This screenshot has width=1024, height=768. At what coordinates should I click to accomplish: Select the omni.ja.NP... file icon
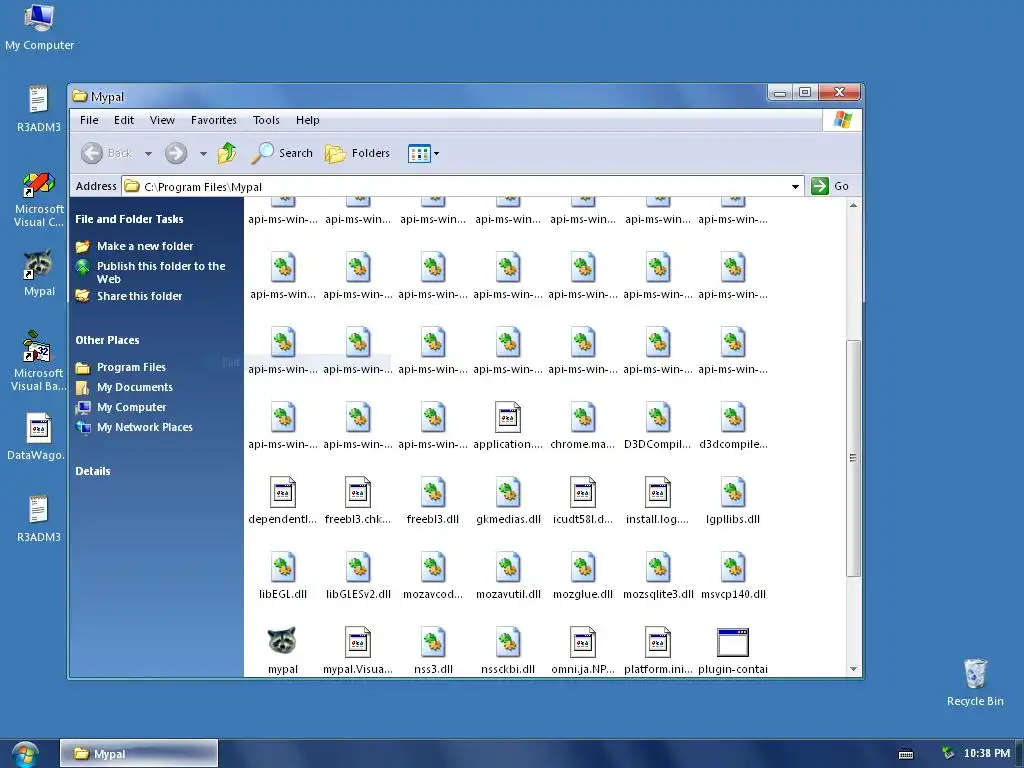(x=583, y=642)
